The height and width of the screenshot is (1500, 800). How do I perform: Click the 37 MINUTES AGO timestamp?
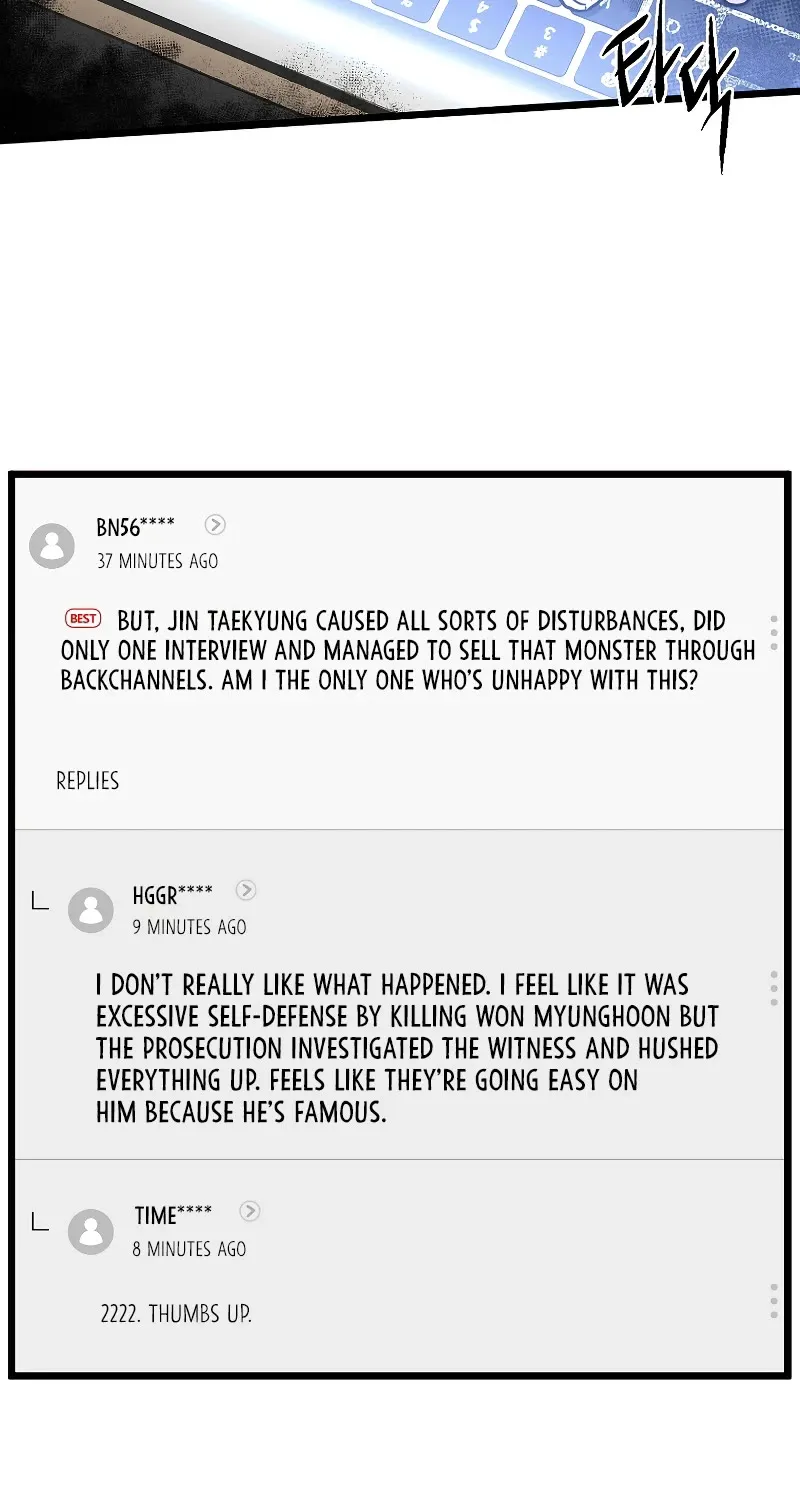(157, 561)
